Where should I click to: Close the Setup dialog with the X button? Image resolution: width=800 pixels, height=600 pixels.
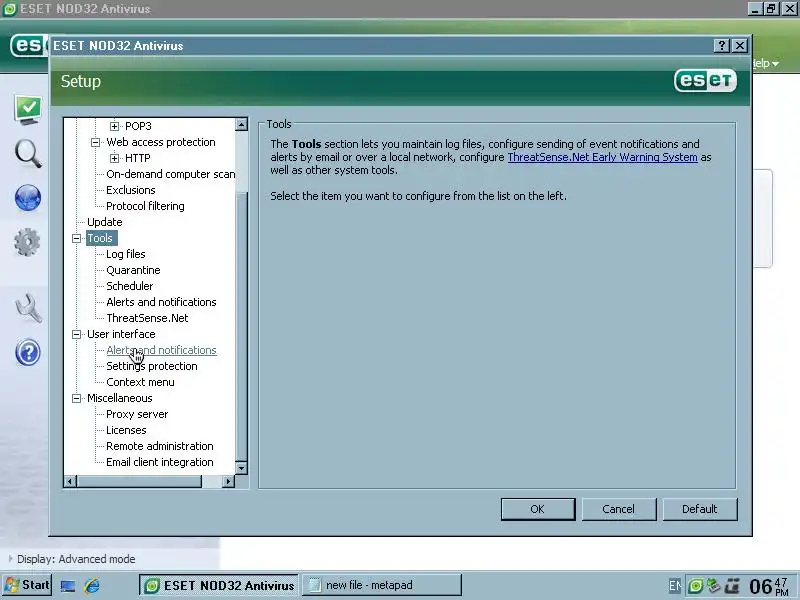pyautogui.click(x=739, y=45)
